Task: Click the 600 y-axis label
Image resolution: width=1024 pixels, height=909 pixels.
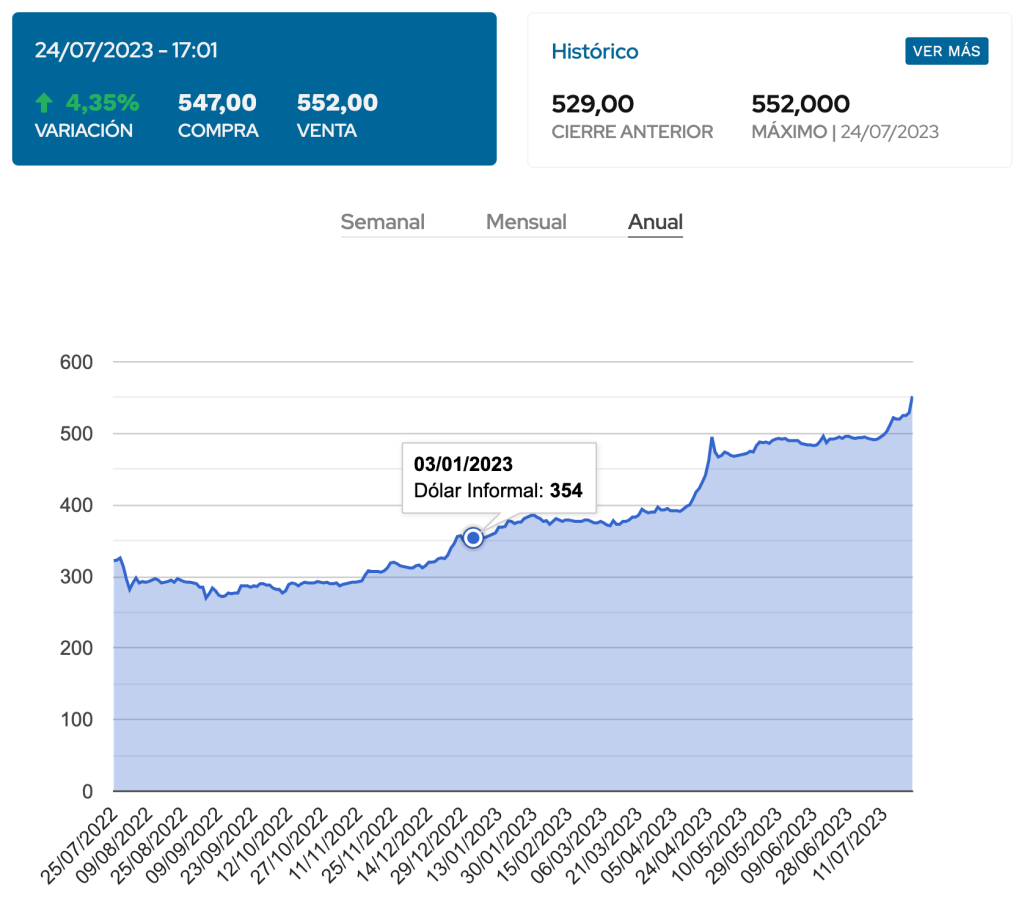Action: tap(76, 362)
